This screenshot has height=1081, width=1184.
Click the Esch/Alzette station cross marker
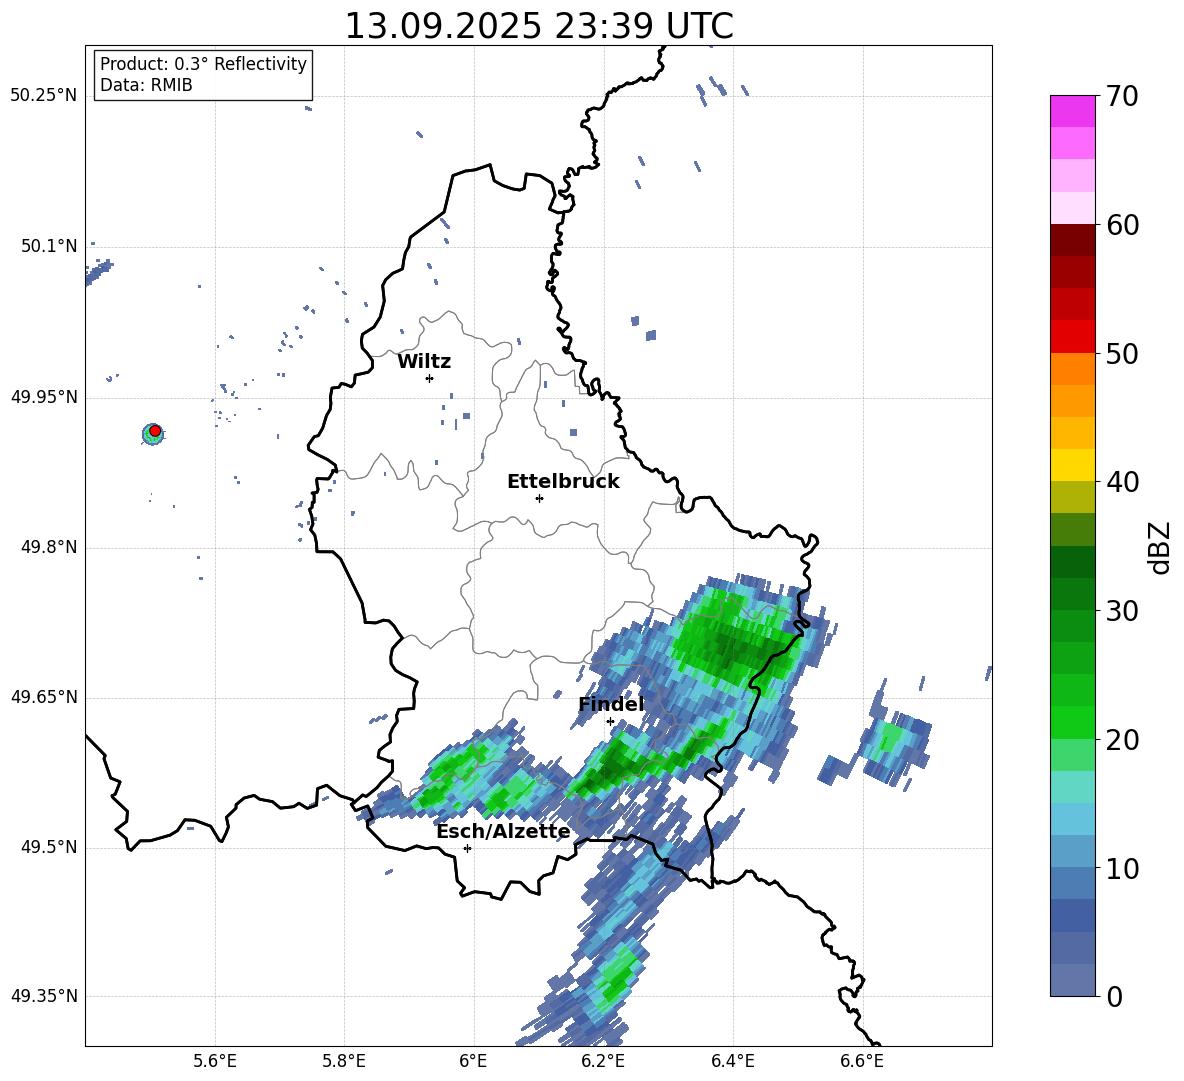click(467, 848)
